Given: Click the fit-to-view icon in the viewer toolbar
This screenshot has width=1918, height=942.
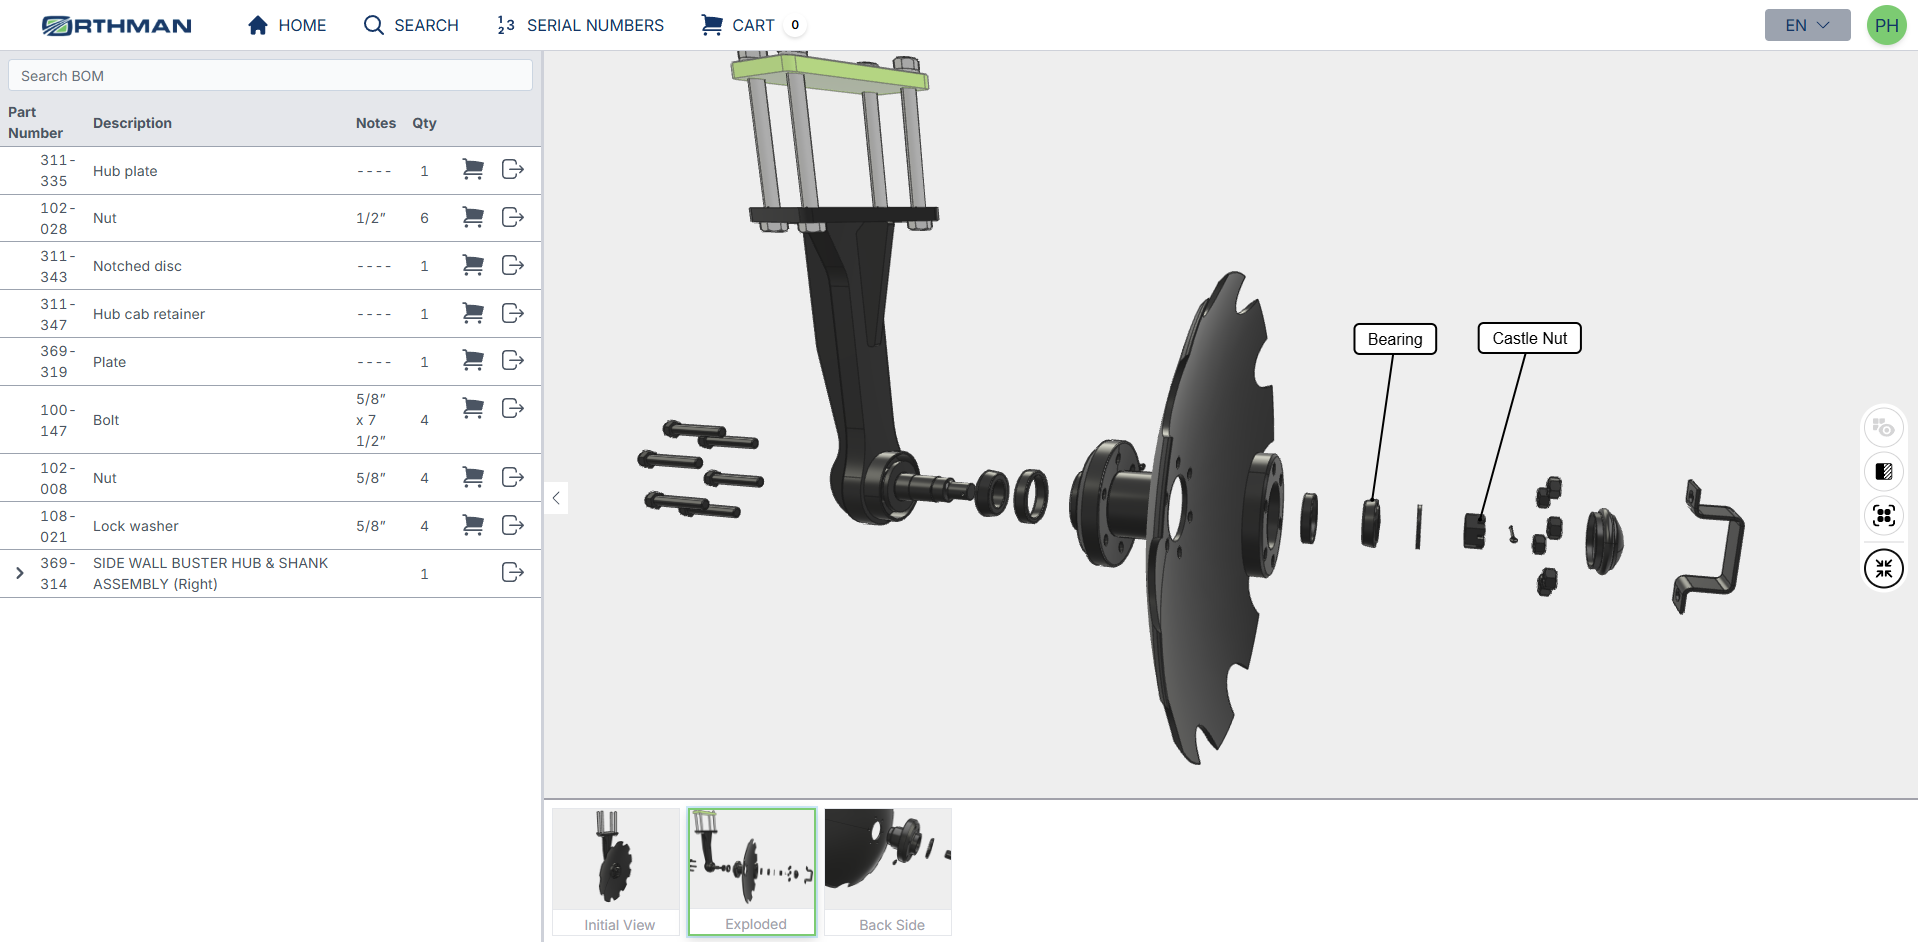Looking at the screenshot, I should (x=1883, y=568).
